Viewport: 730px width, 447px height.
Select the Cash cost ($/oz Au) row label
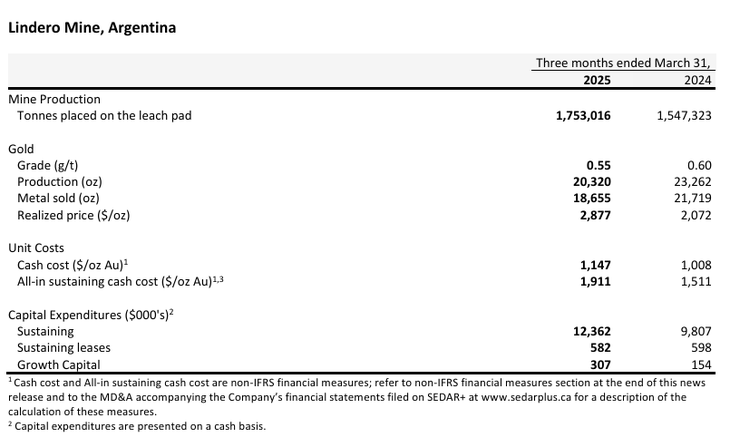(x=69, y=265)
